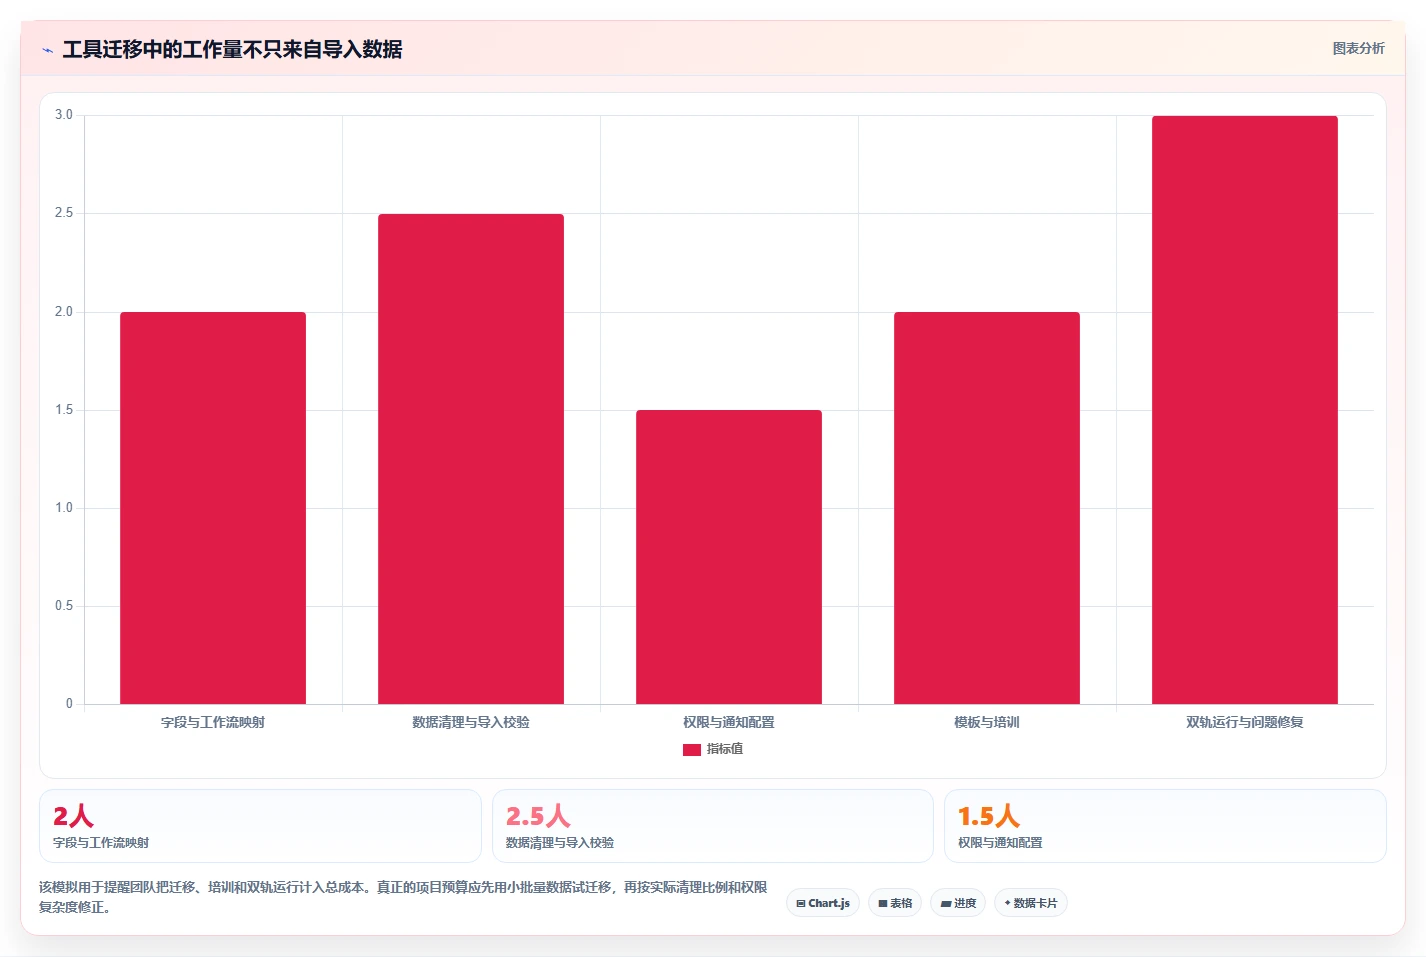Image resolution: width=1426 pixels, height=957 pixels.
Task: Select the 数据清理与导入校验 bar
Action: click(471, 459)
